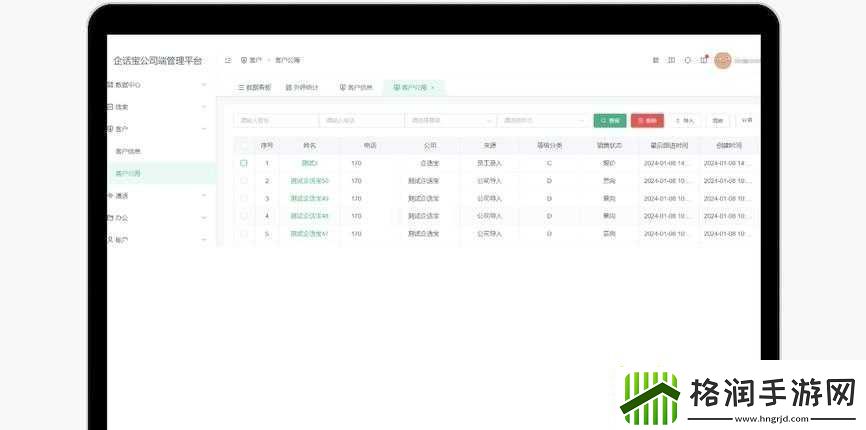This screenshot has width=866, height=430.
Task: Click the 等级分类 column header
Action: (550, 146)
